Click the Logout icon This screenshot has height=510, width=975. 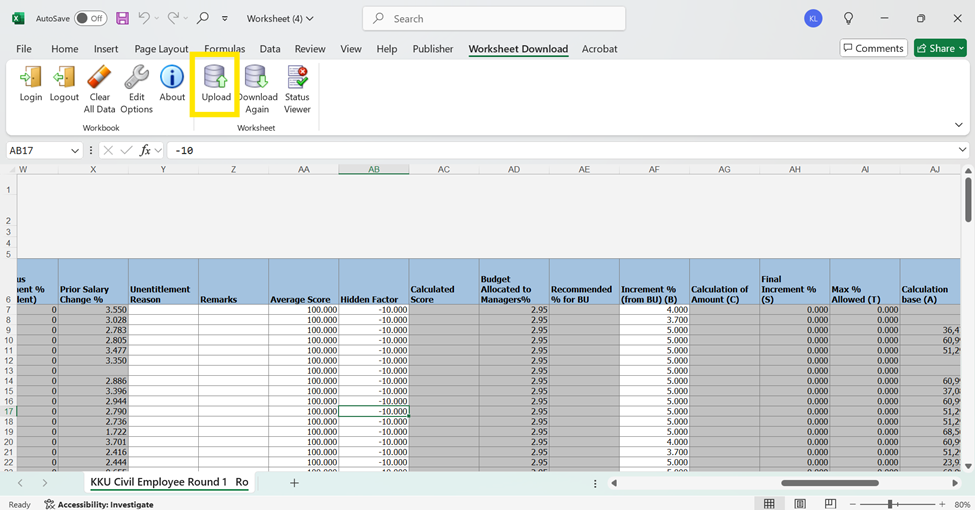[64, 84]
